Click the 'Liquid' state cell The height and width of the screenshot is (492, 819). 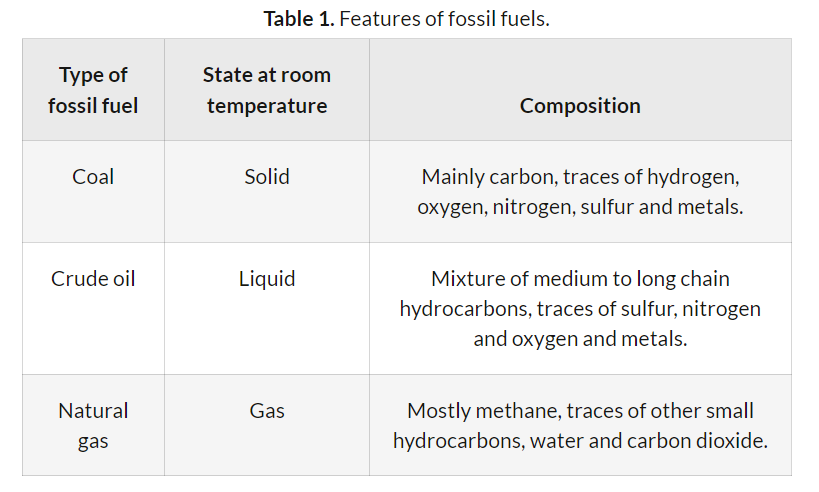point(267,278)
